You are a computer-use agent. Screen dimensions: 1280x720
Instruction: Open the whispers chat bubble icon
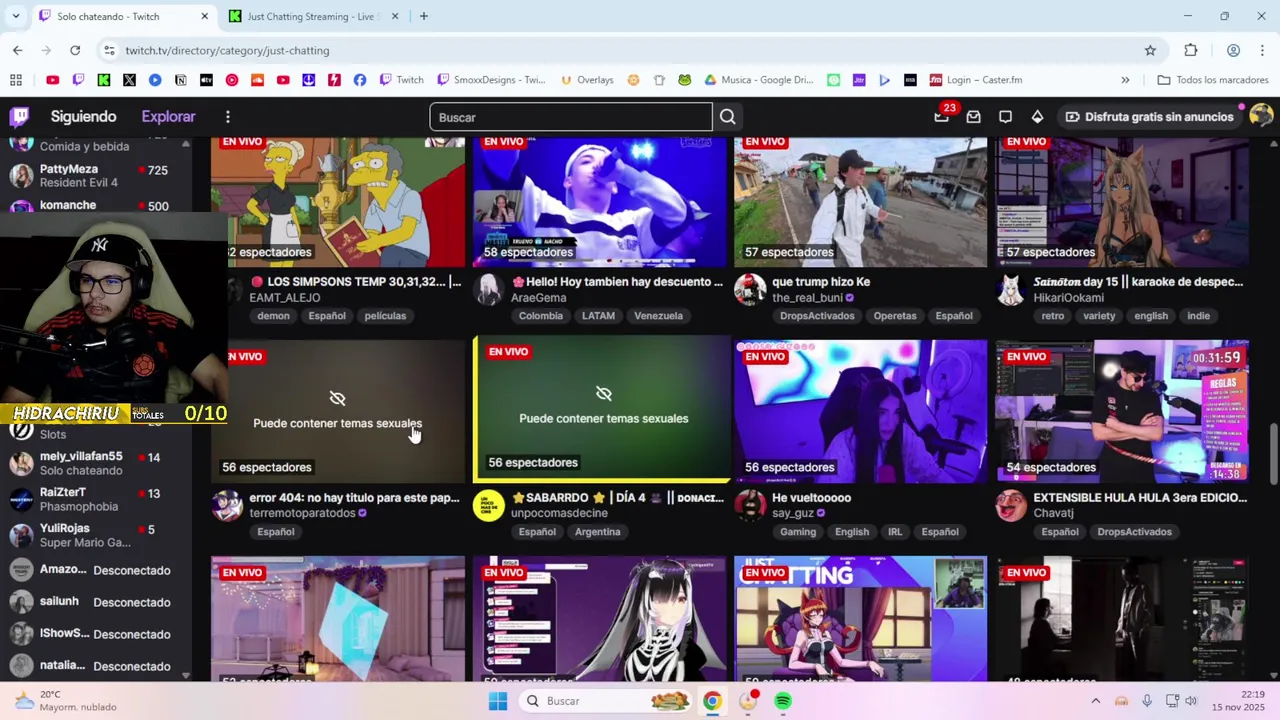(1006, 117)
